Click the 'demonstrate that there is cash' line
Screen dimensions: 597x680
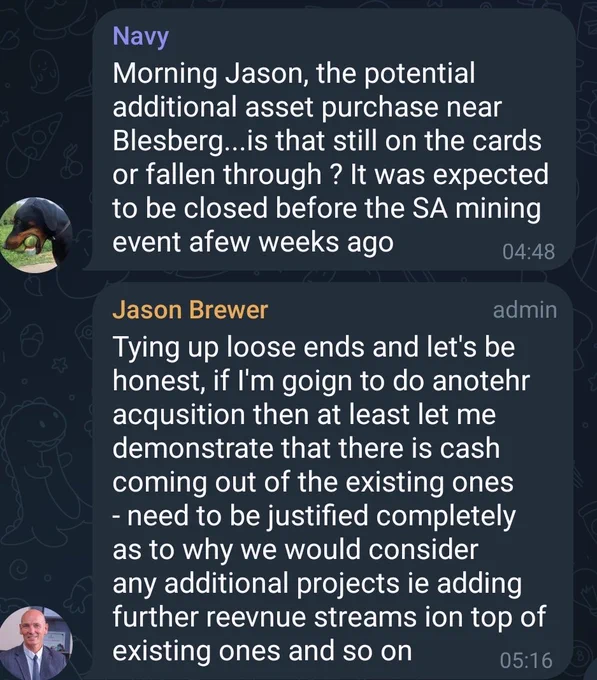click(x=306, y=448)
